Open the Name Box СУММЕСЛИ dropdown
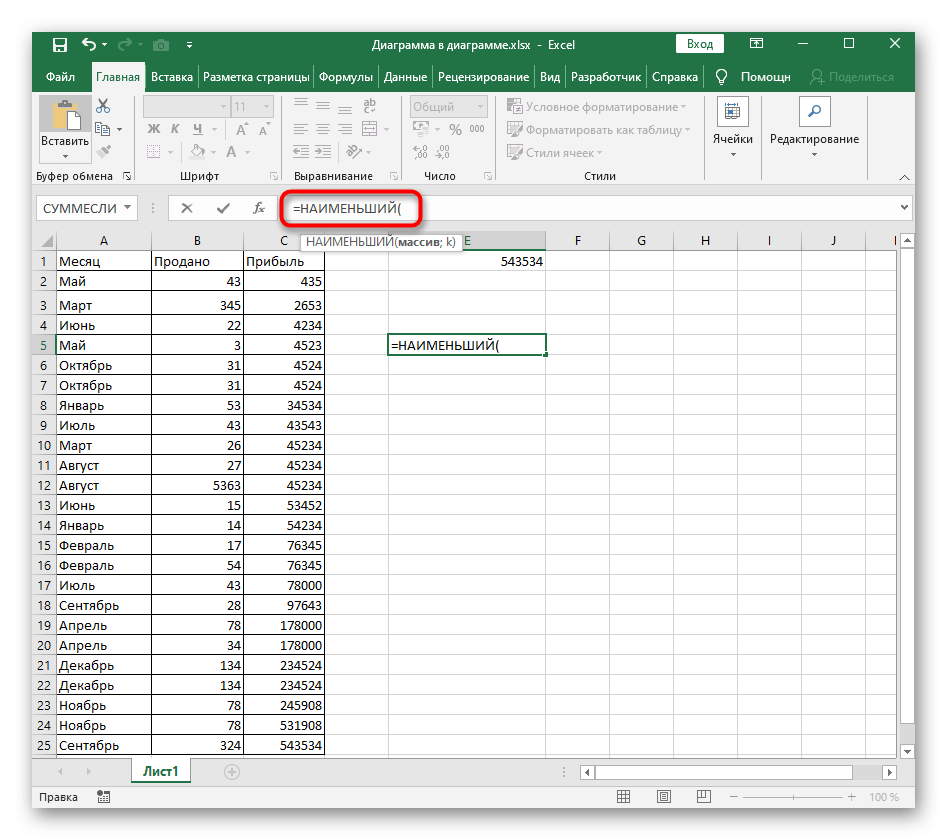The height and width of the screenshot is (840, 947). (x=127, y=208)
